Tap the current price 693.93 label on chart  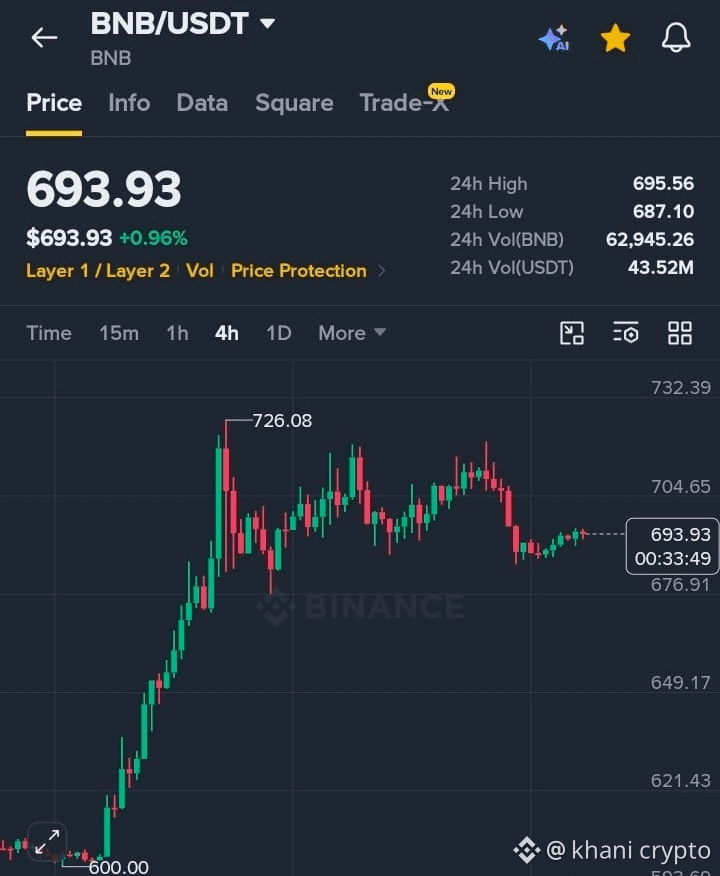pos(673,546)
